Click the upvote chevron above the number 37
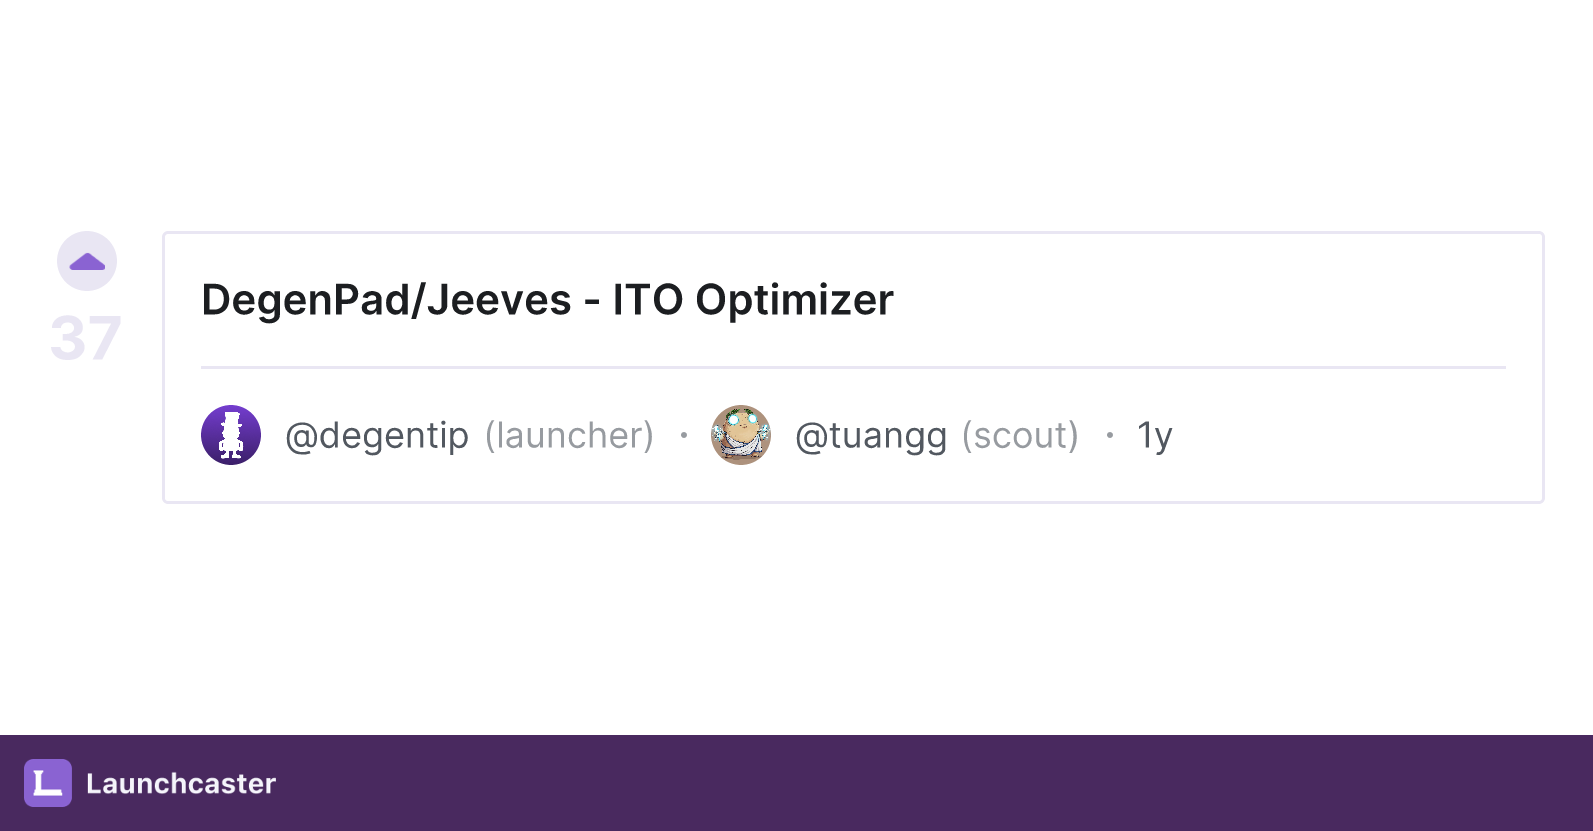This screenshot has width=1593, height=831. (x=87, y=260)
